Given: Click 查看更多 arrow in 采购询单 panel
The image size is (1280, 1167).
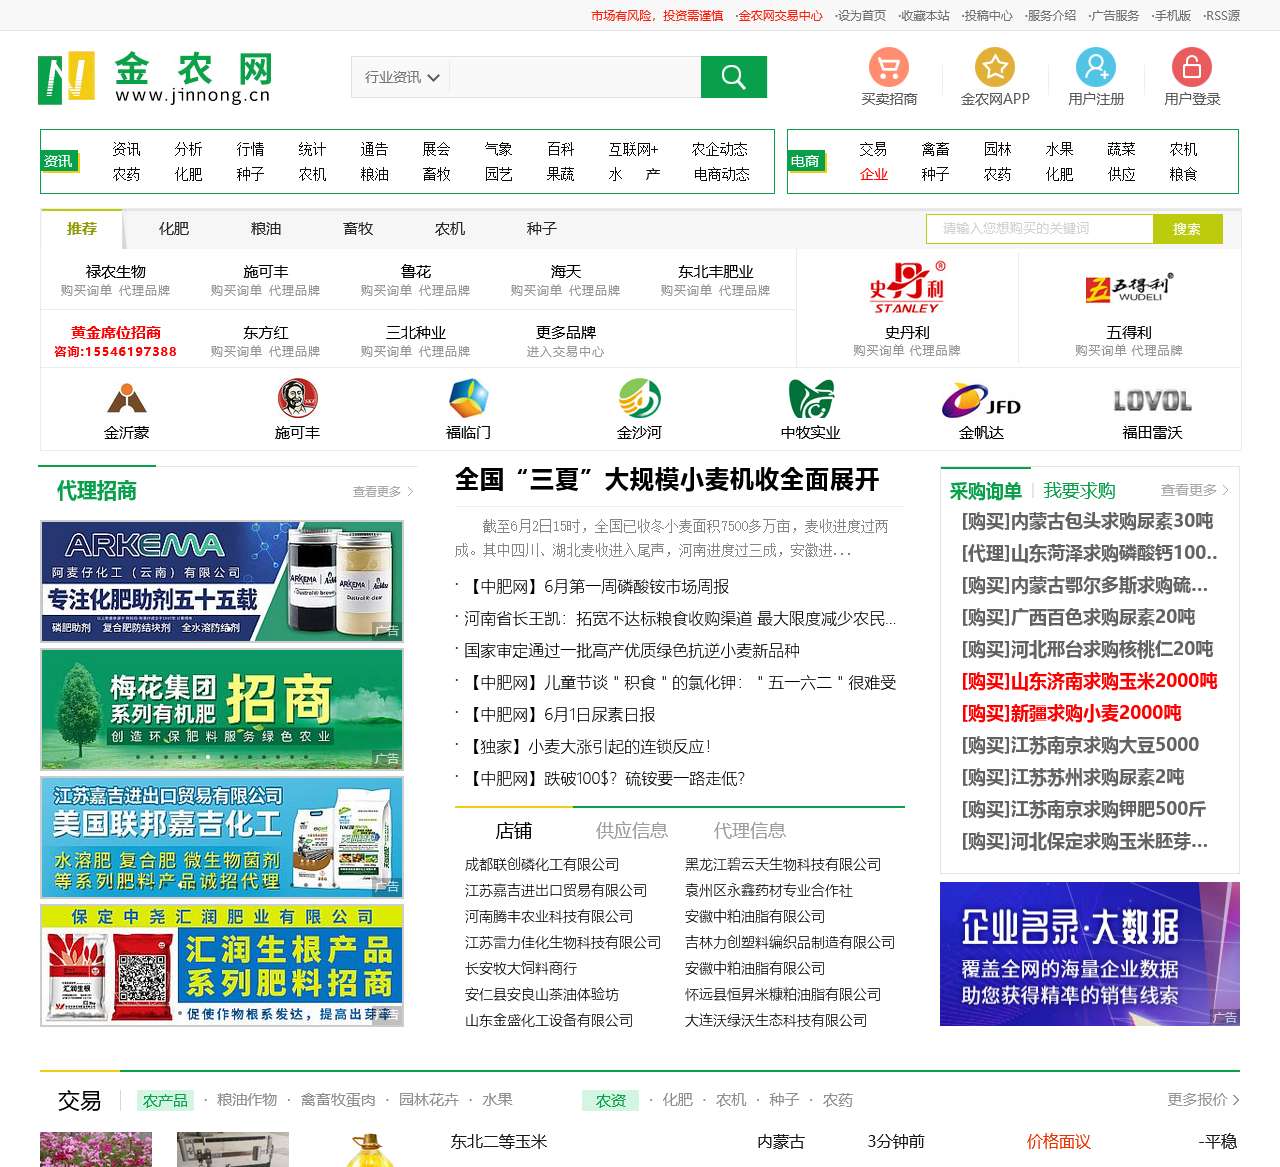Looking at the screenshot, I should [1194, 490].
